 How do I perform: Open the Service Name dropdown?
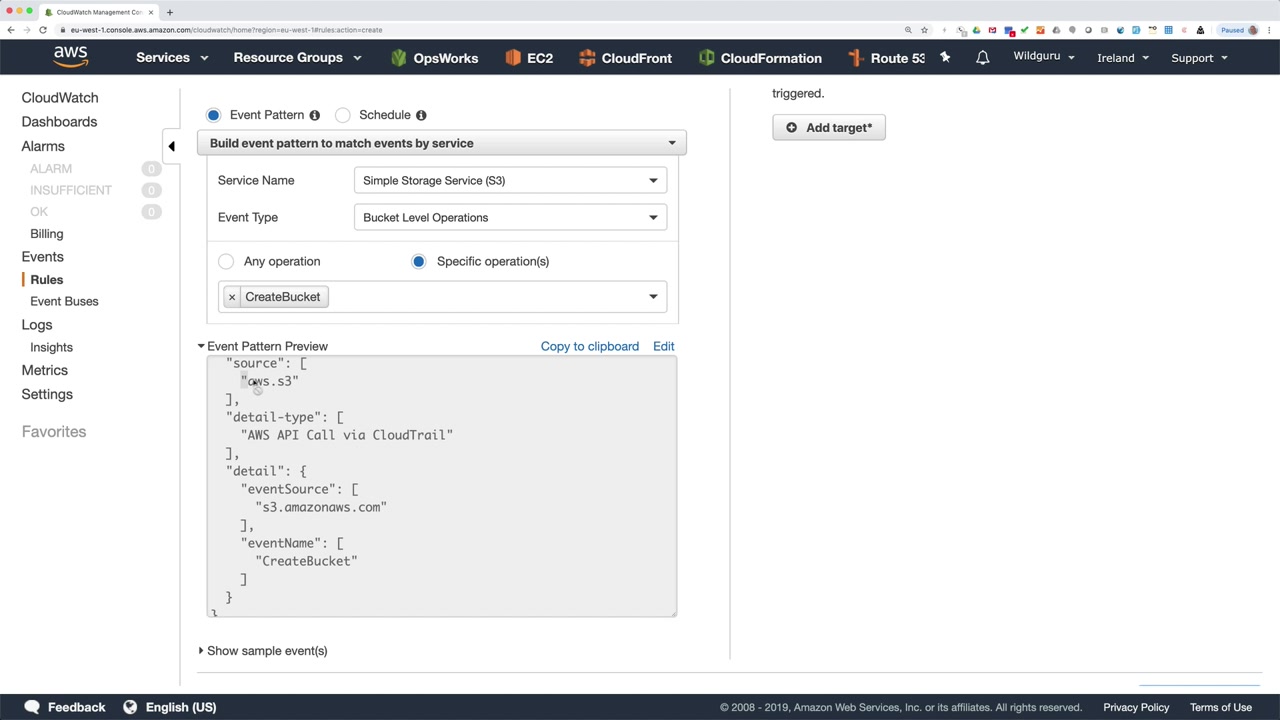coord(510,181)
